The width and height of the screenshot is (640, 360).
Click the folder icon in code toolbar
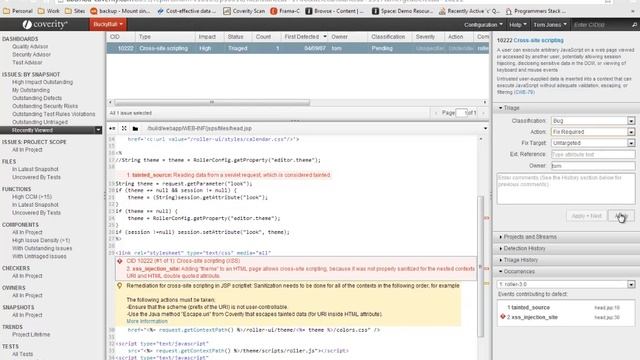136,129
